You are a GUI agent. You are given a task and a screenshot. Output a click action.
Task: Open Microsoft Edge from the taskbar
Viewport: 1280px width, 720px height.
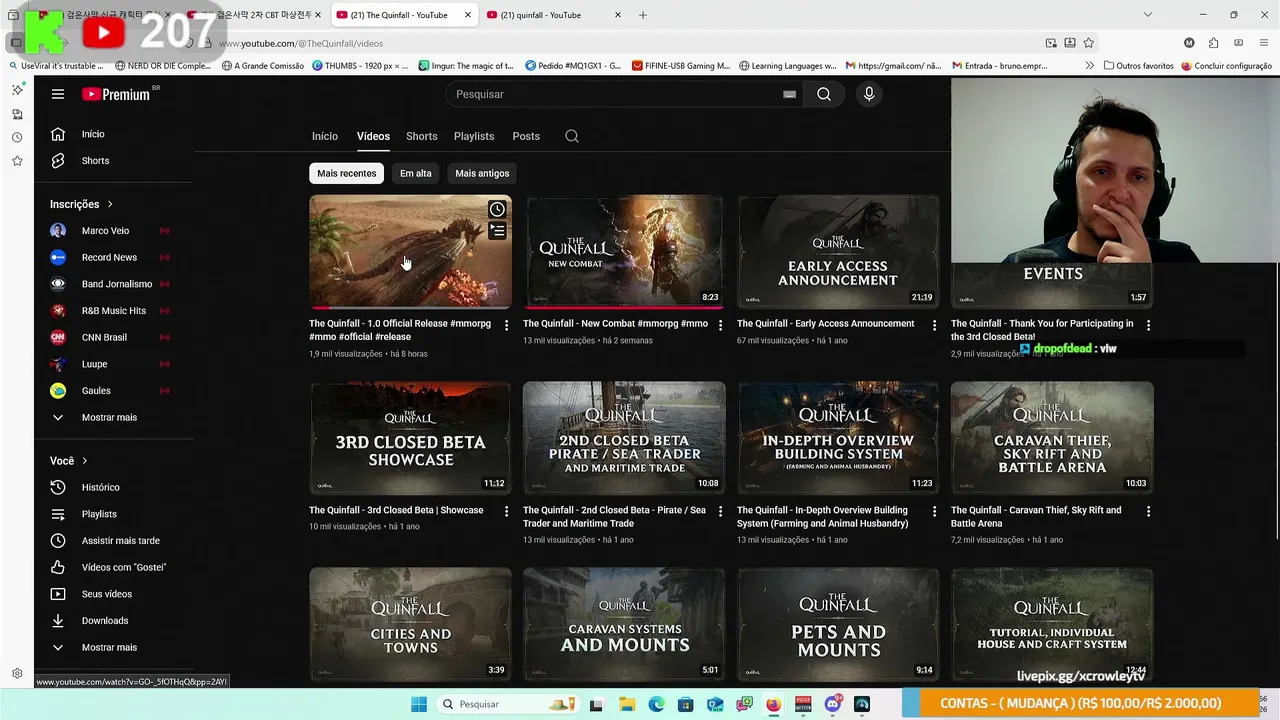pyautogui.click(x=656, y=704)
